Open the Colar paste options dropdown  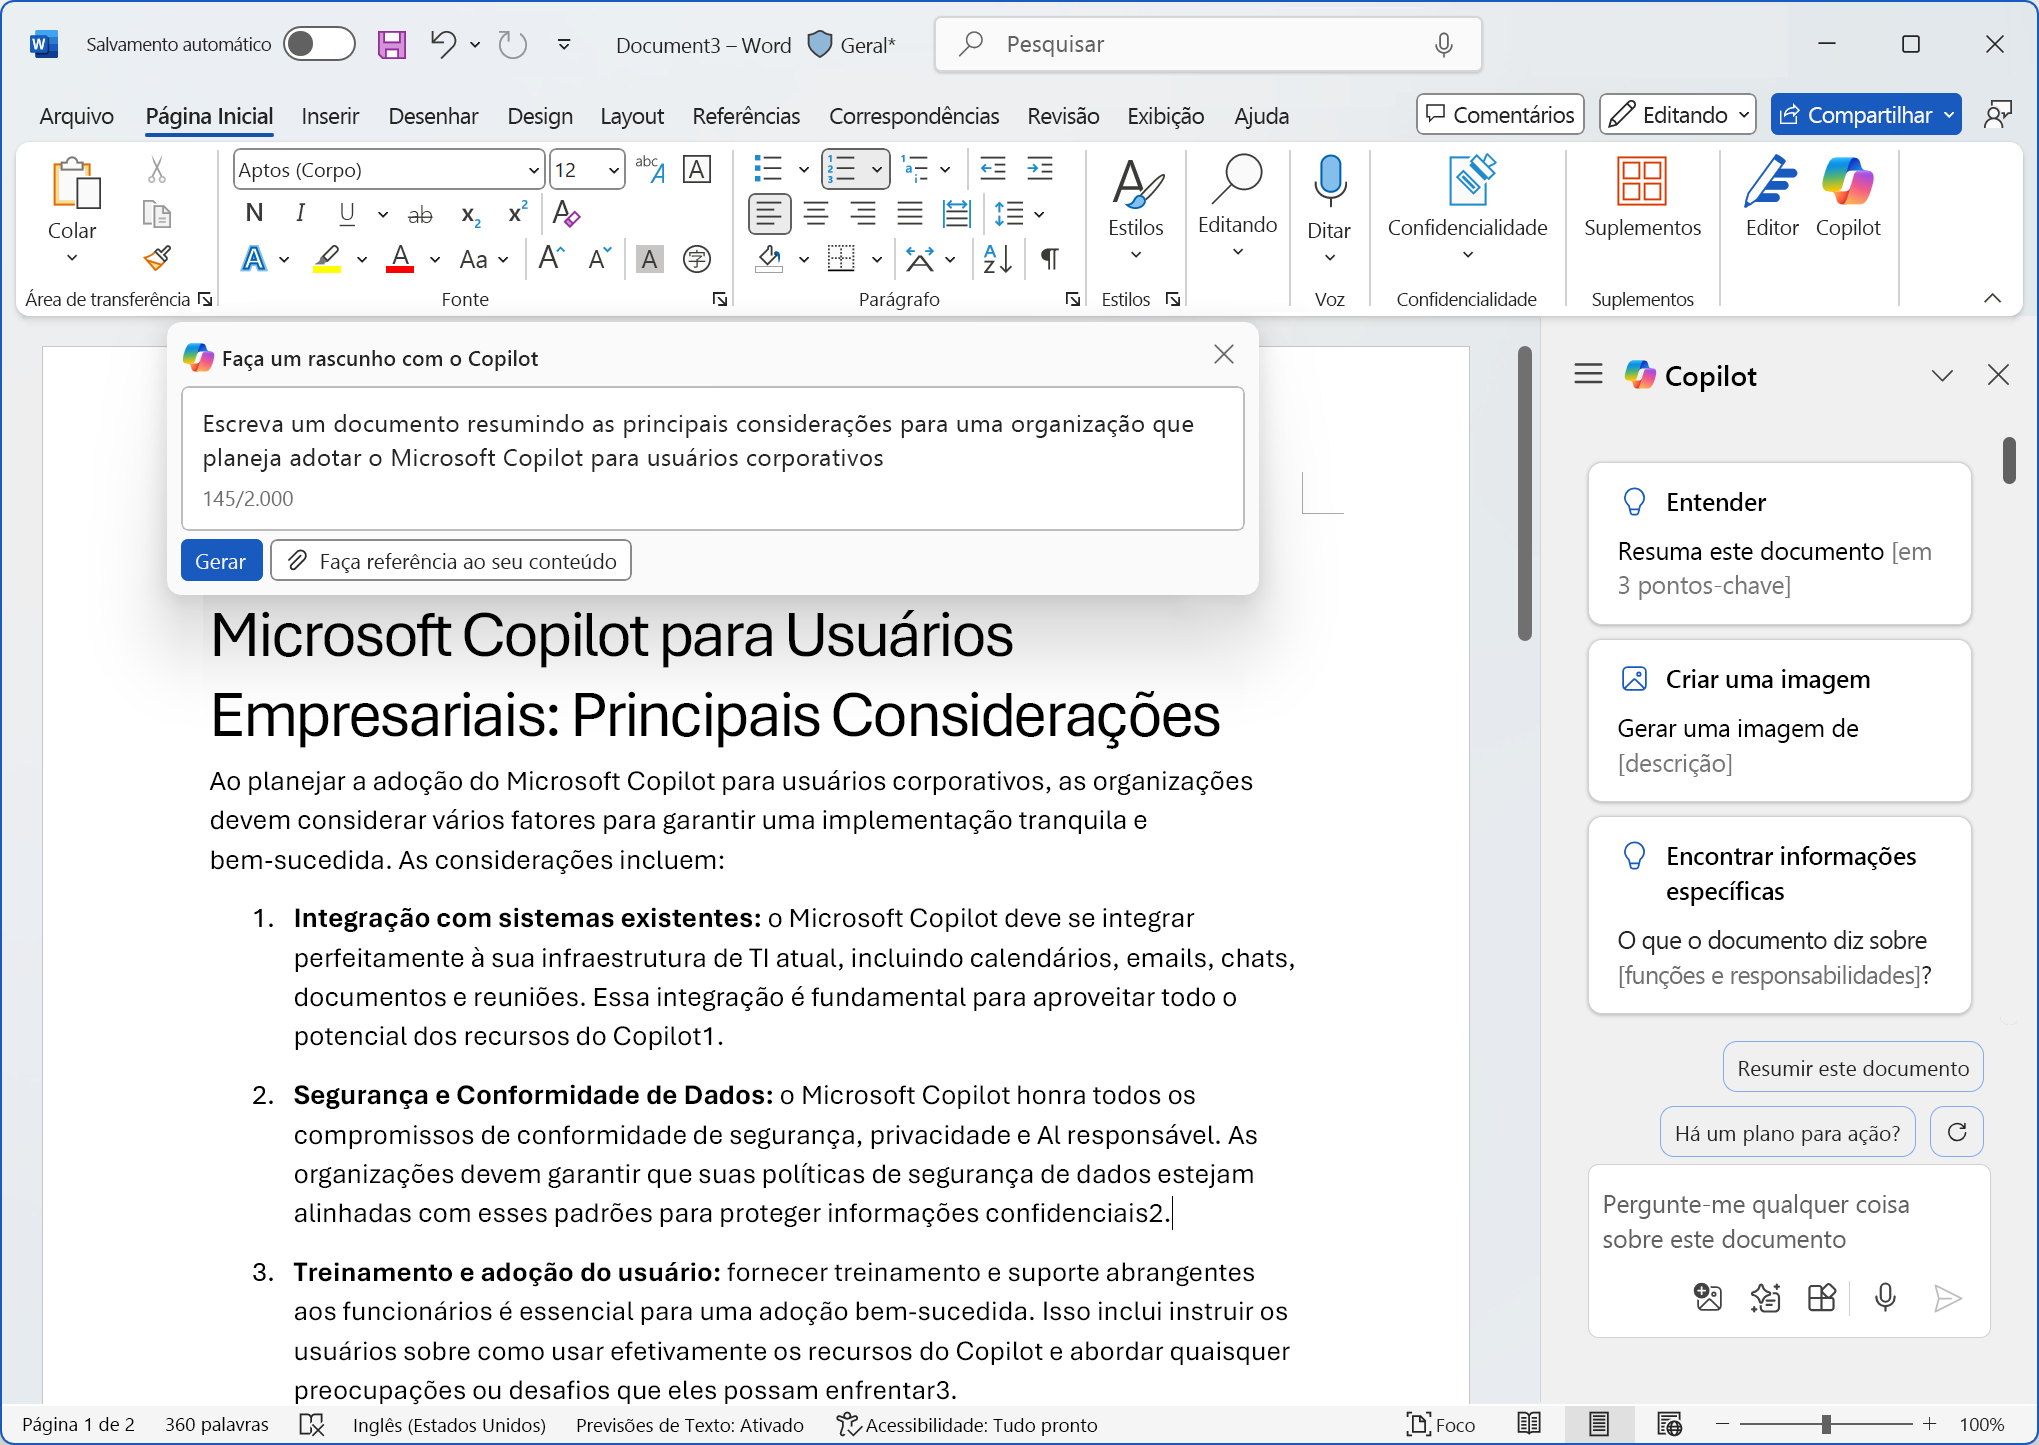tap(72, 259)
